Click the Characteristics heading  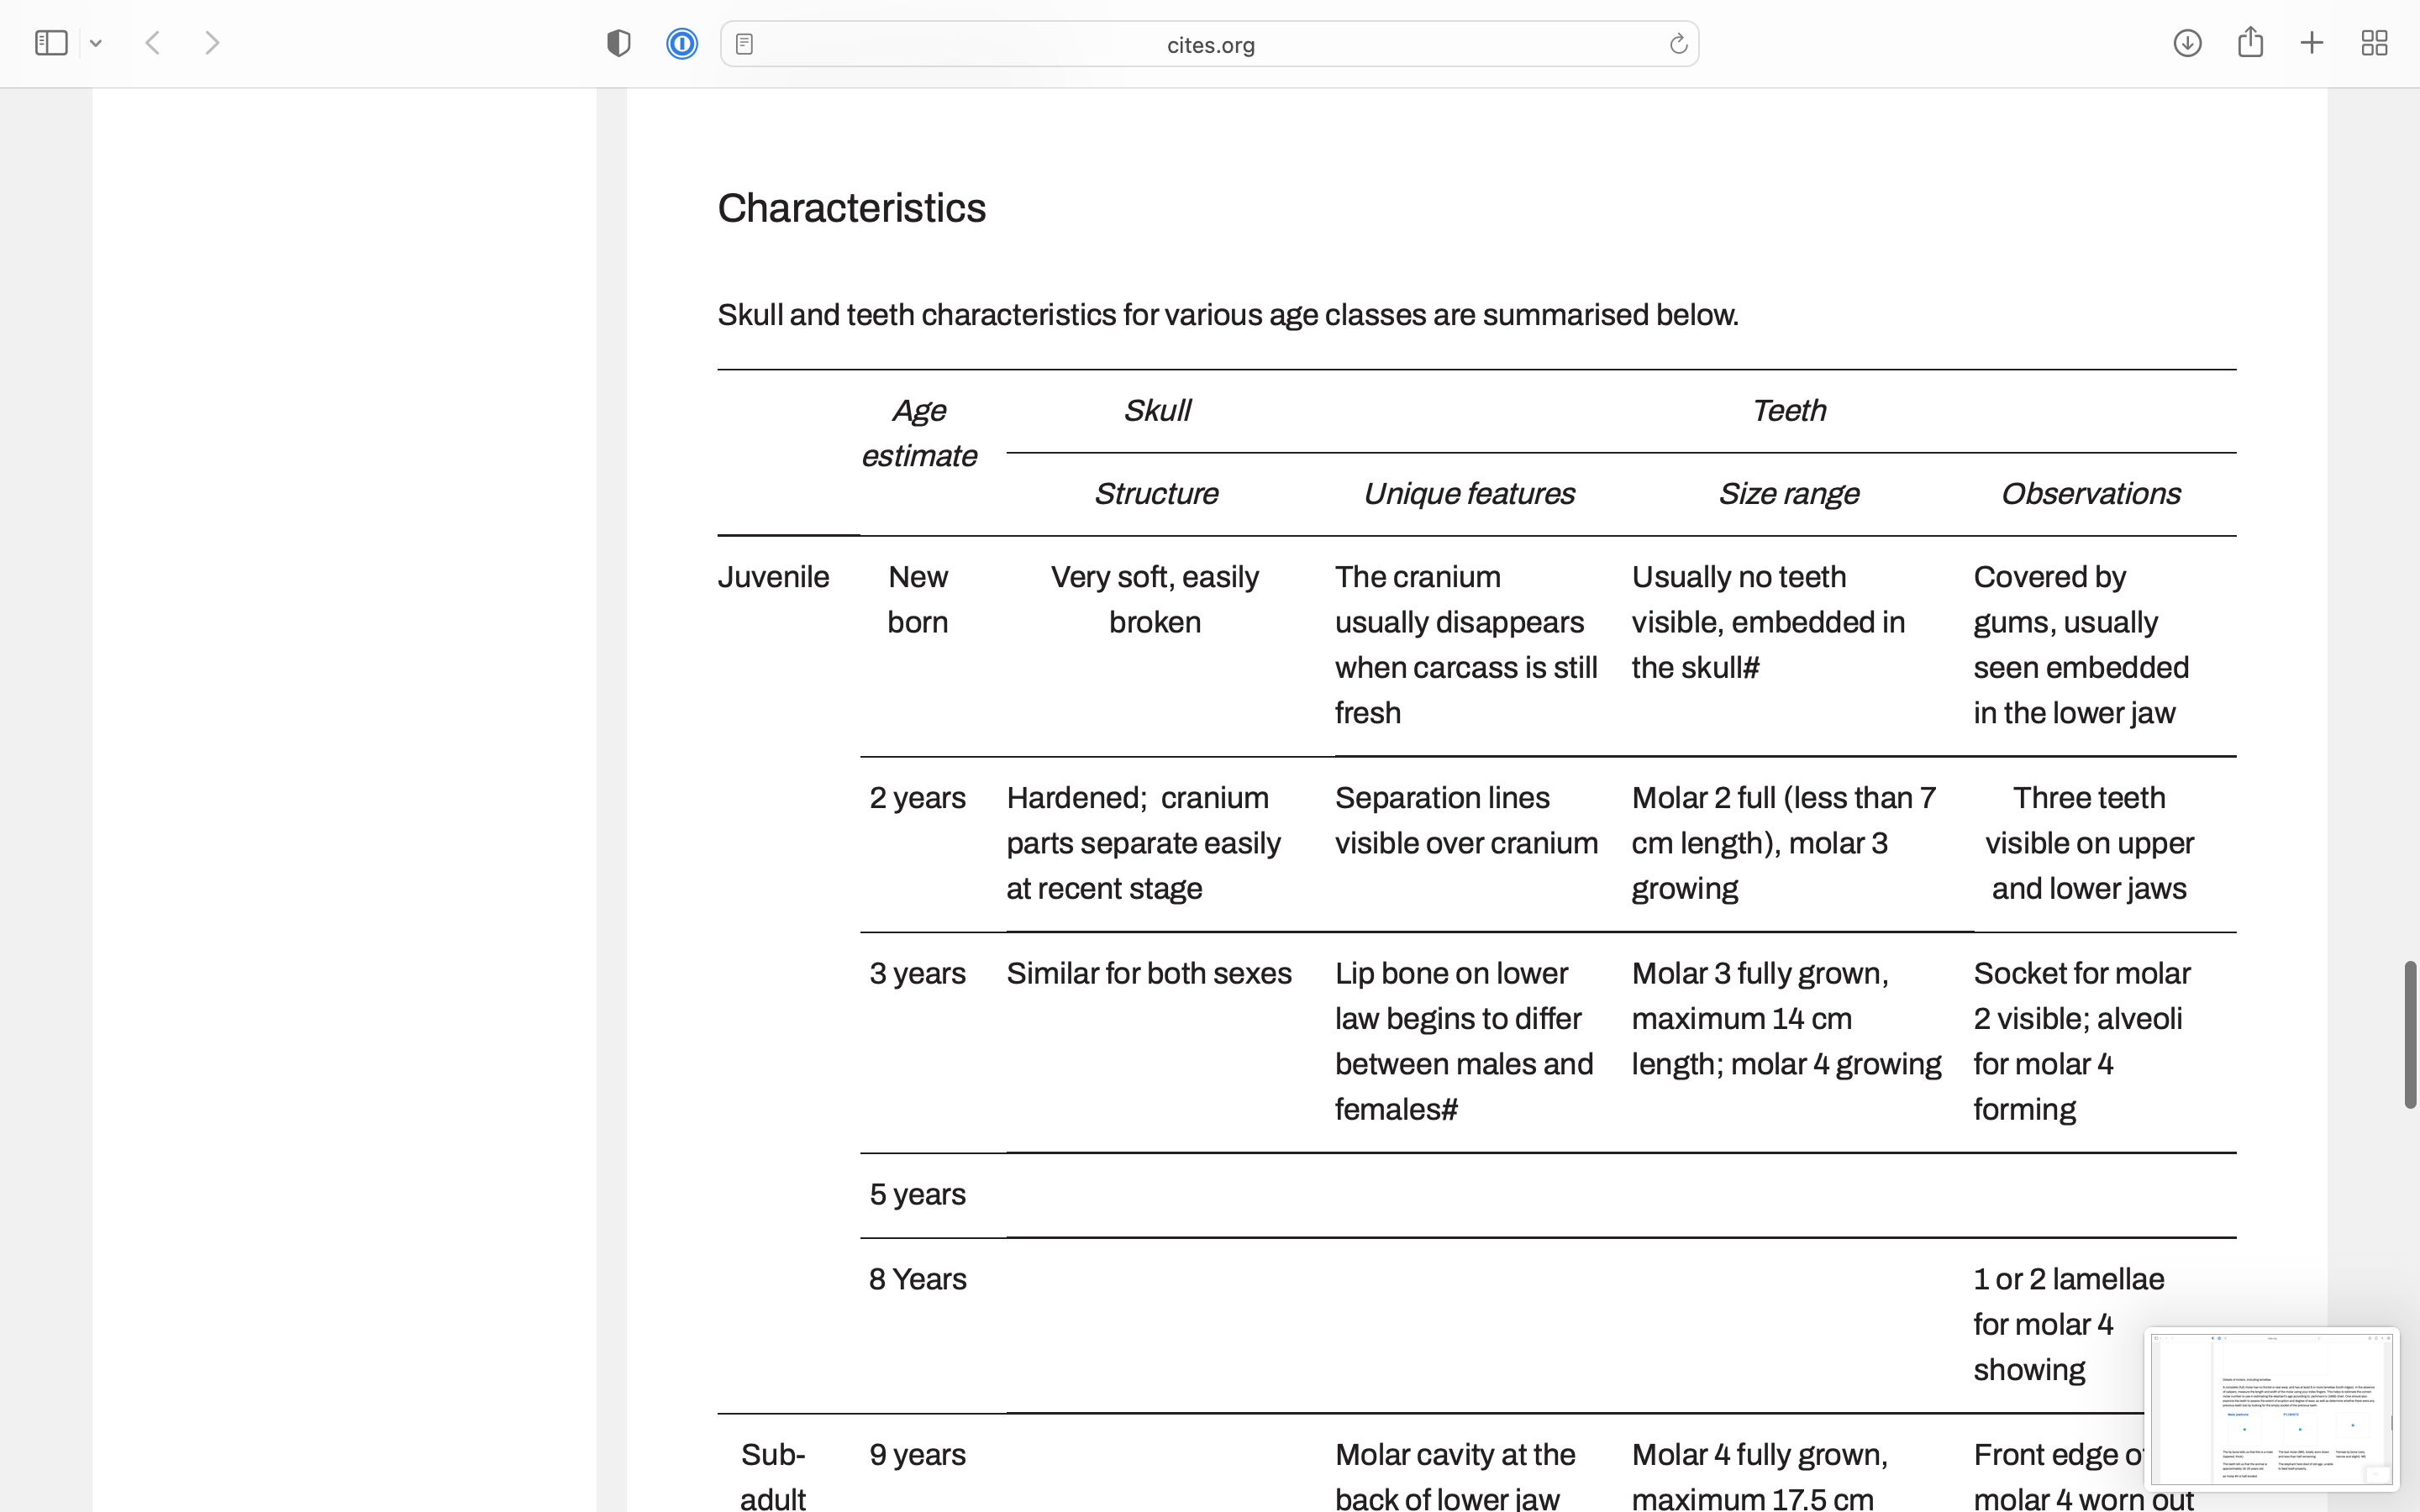[x=851, y=208]
